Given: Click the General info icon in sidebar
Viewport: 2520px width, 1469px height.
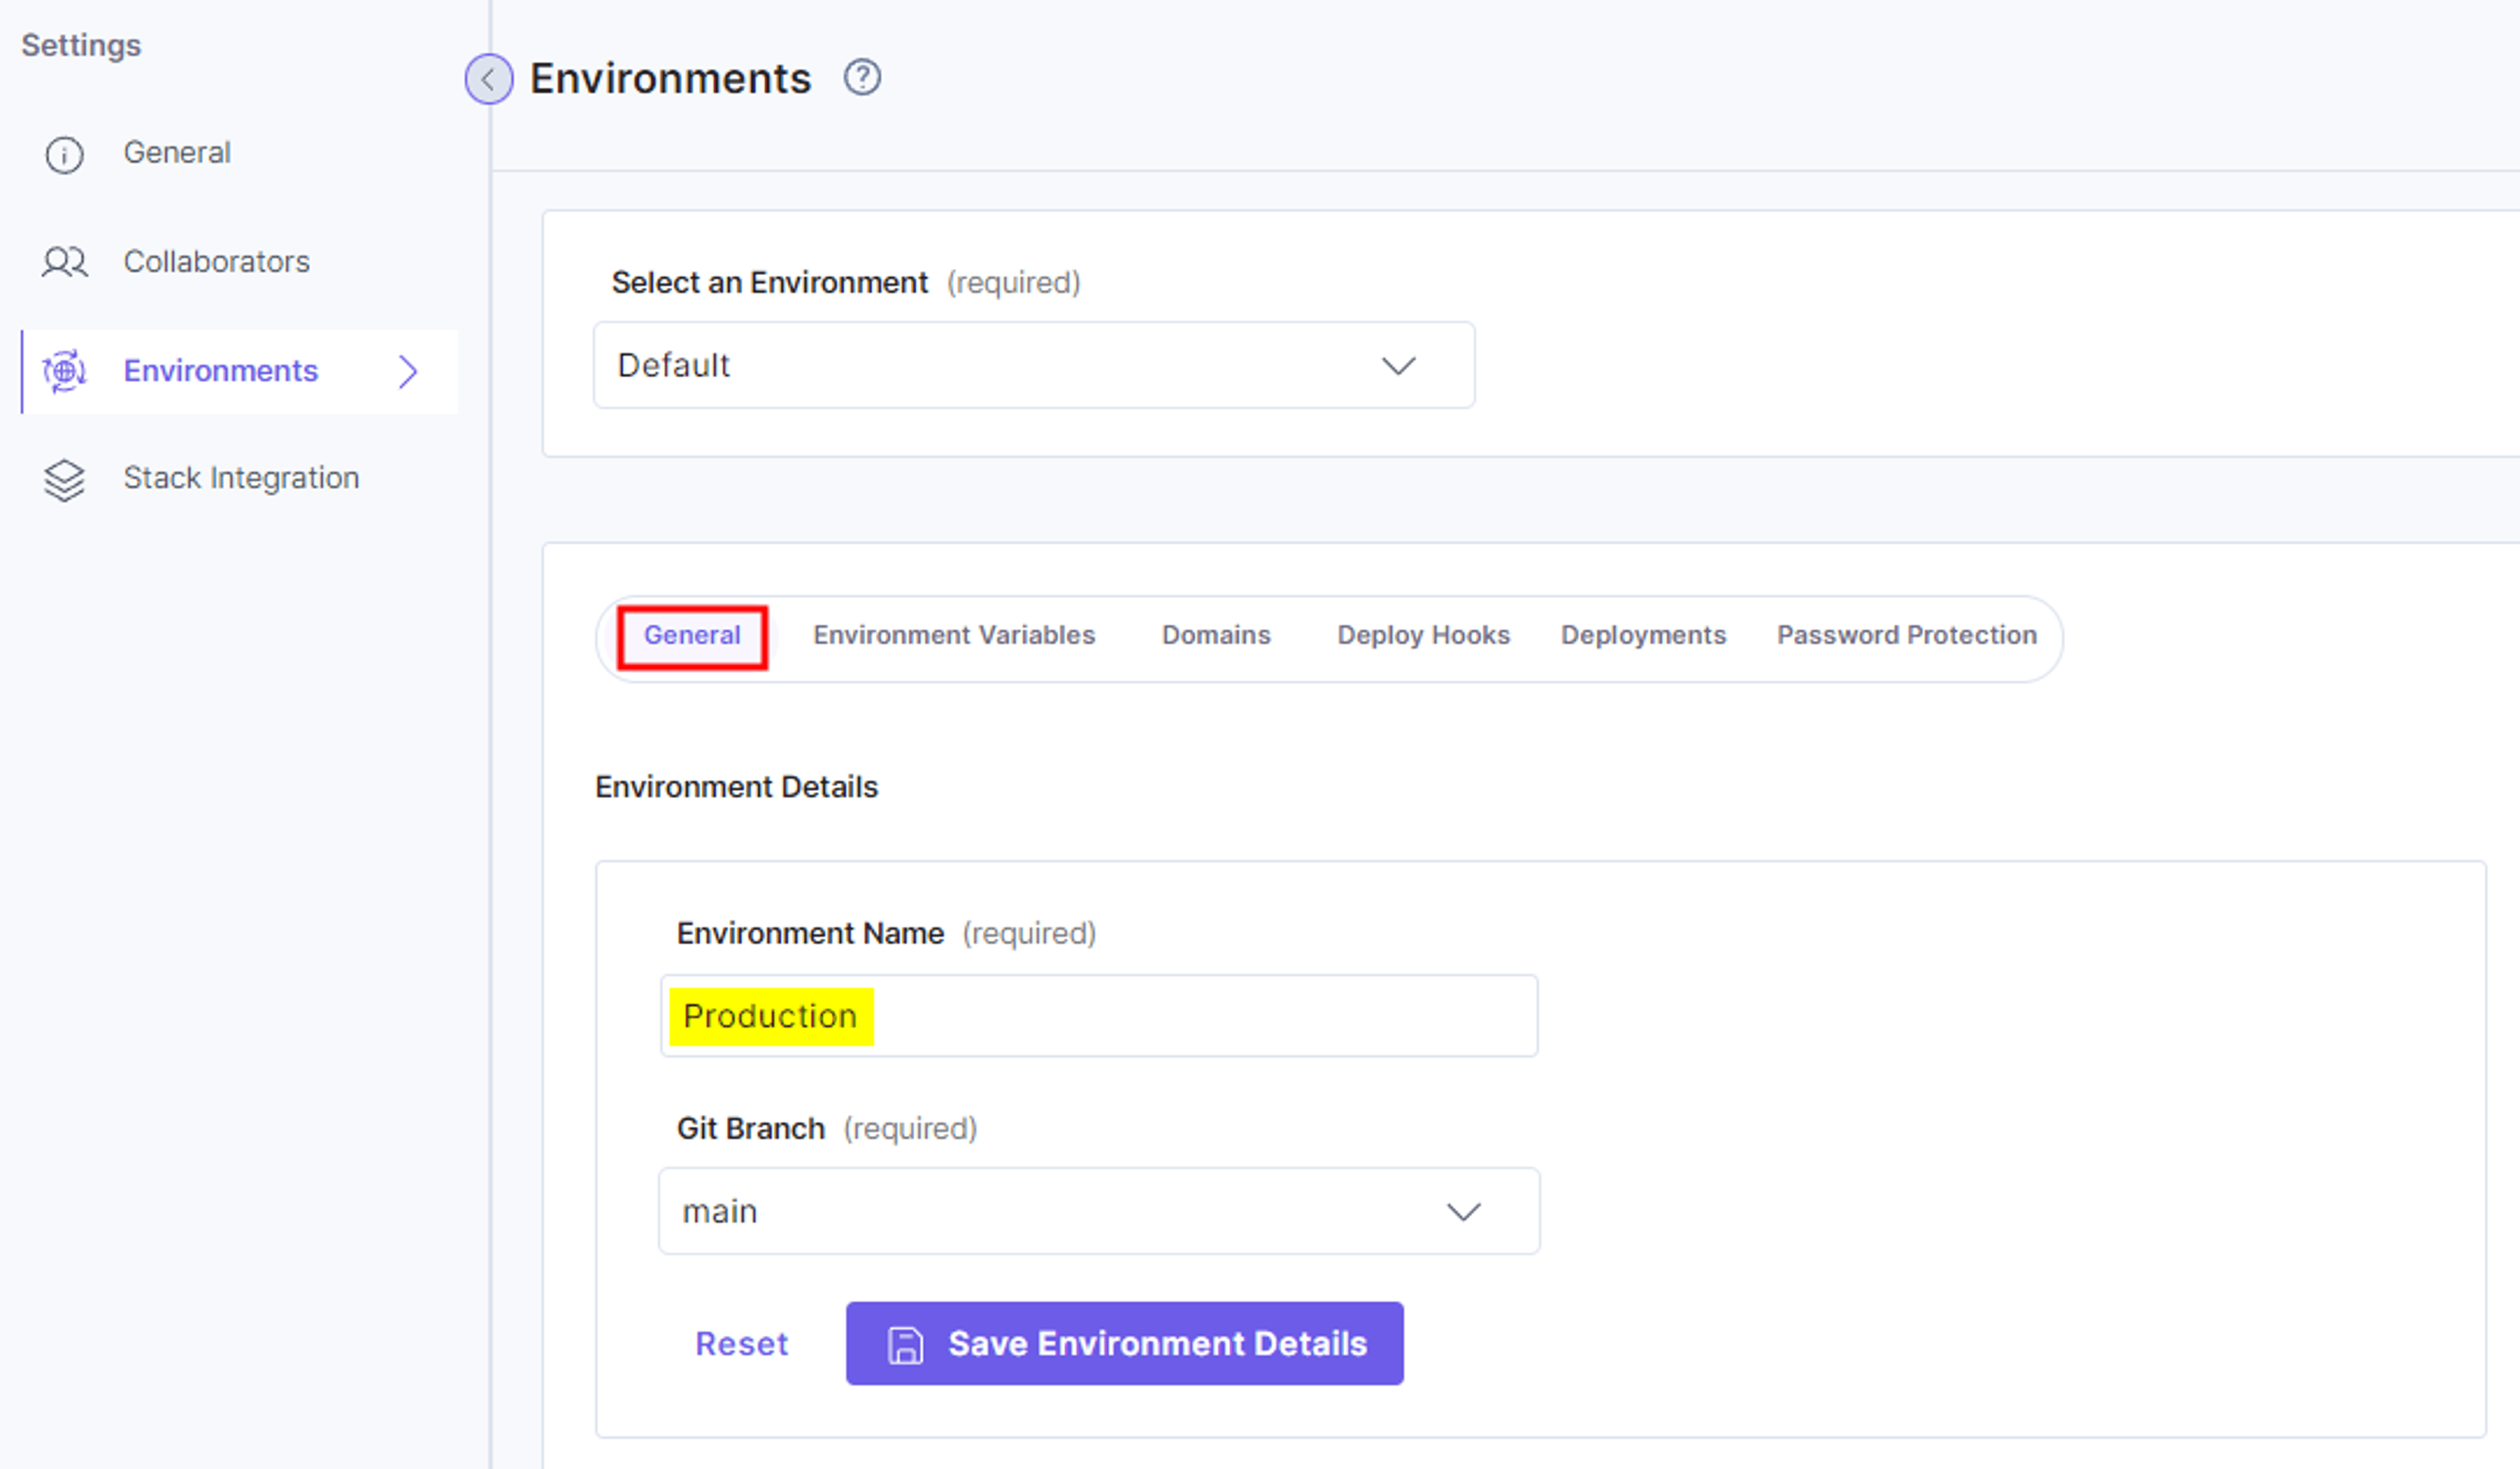Looking at the screenshot, I should (x=64, y=154).
